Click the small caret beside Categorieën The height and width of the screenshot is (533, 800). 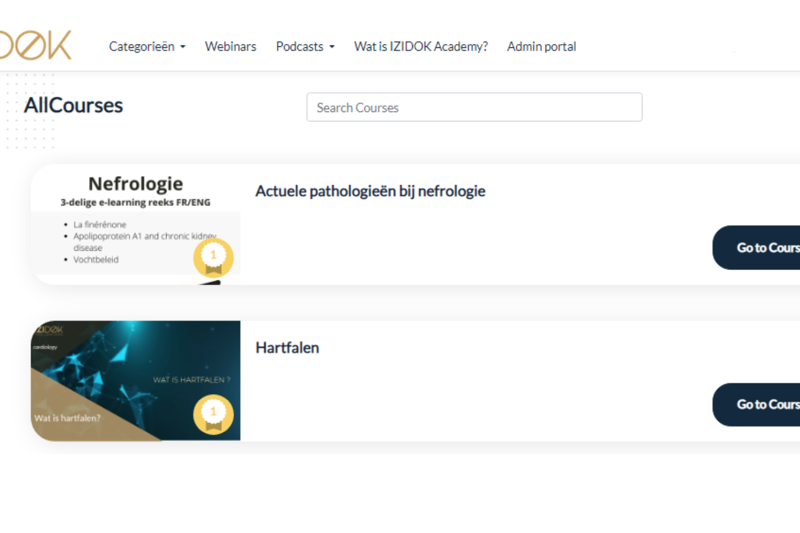[x=183, y=47]
